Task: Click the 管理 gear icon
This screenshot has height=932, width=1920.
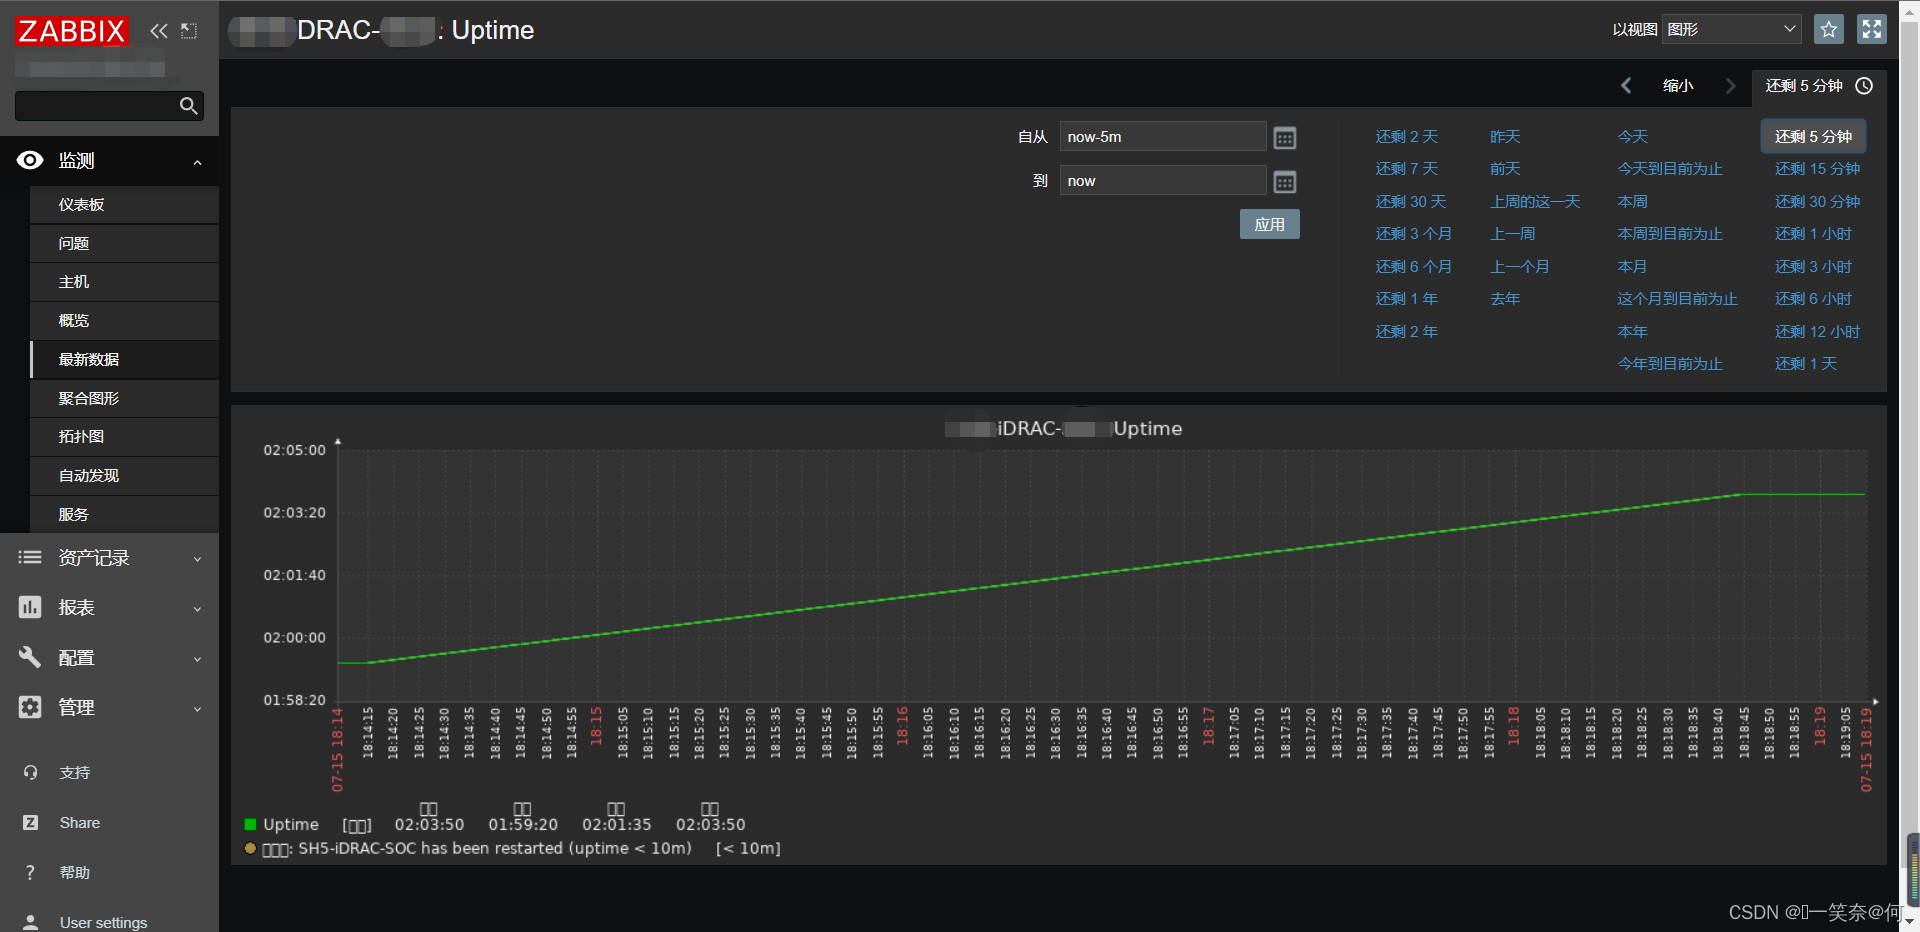Action: coord(30,707)
